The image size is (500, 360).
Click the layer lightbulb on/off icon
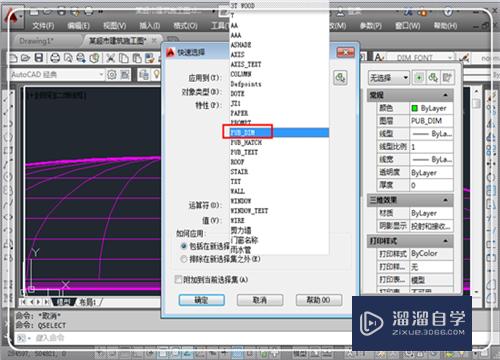(x=156, y=74)
